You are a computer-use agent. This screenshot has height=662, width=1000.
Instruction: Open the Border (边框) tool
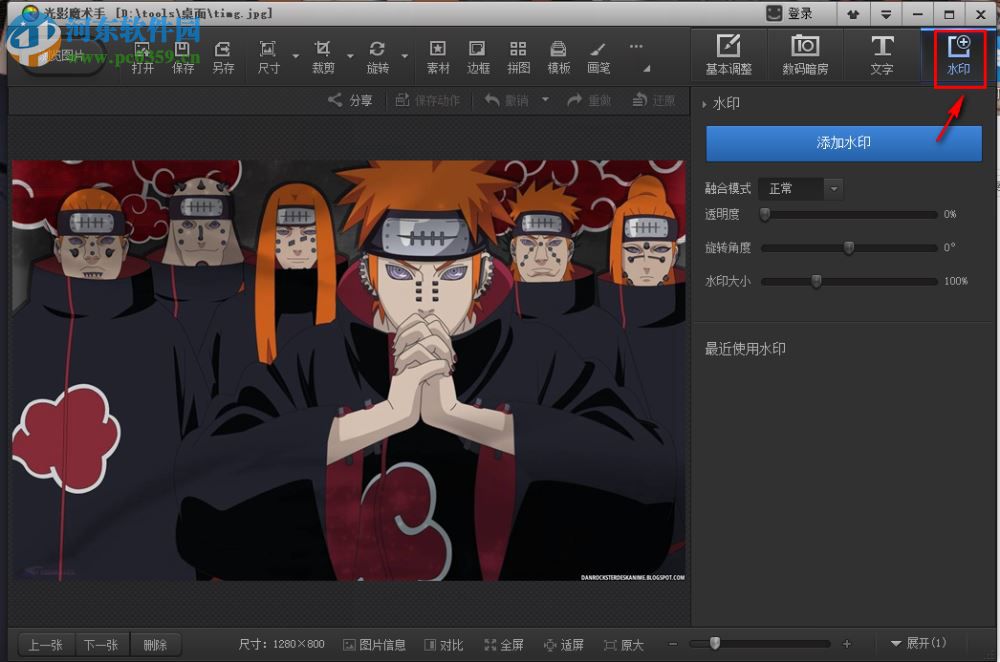point(478,57)
